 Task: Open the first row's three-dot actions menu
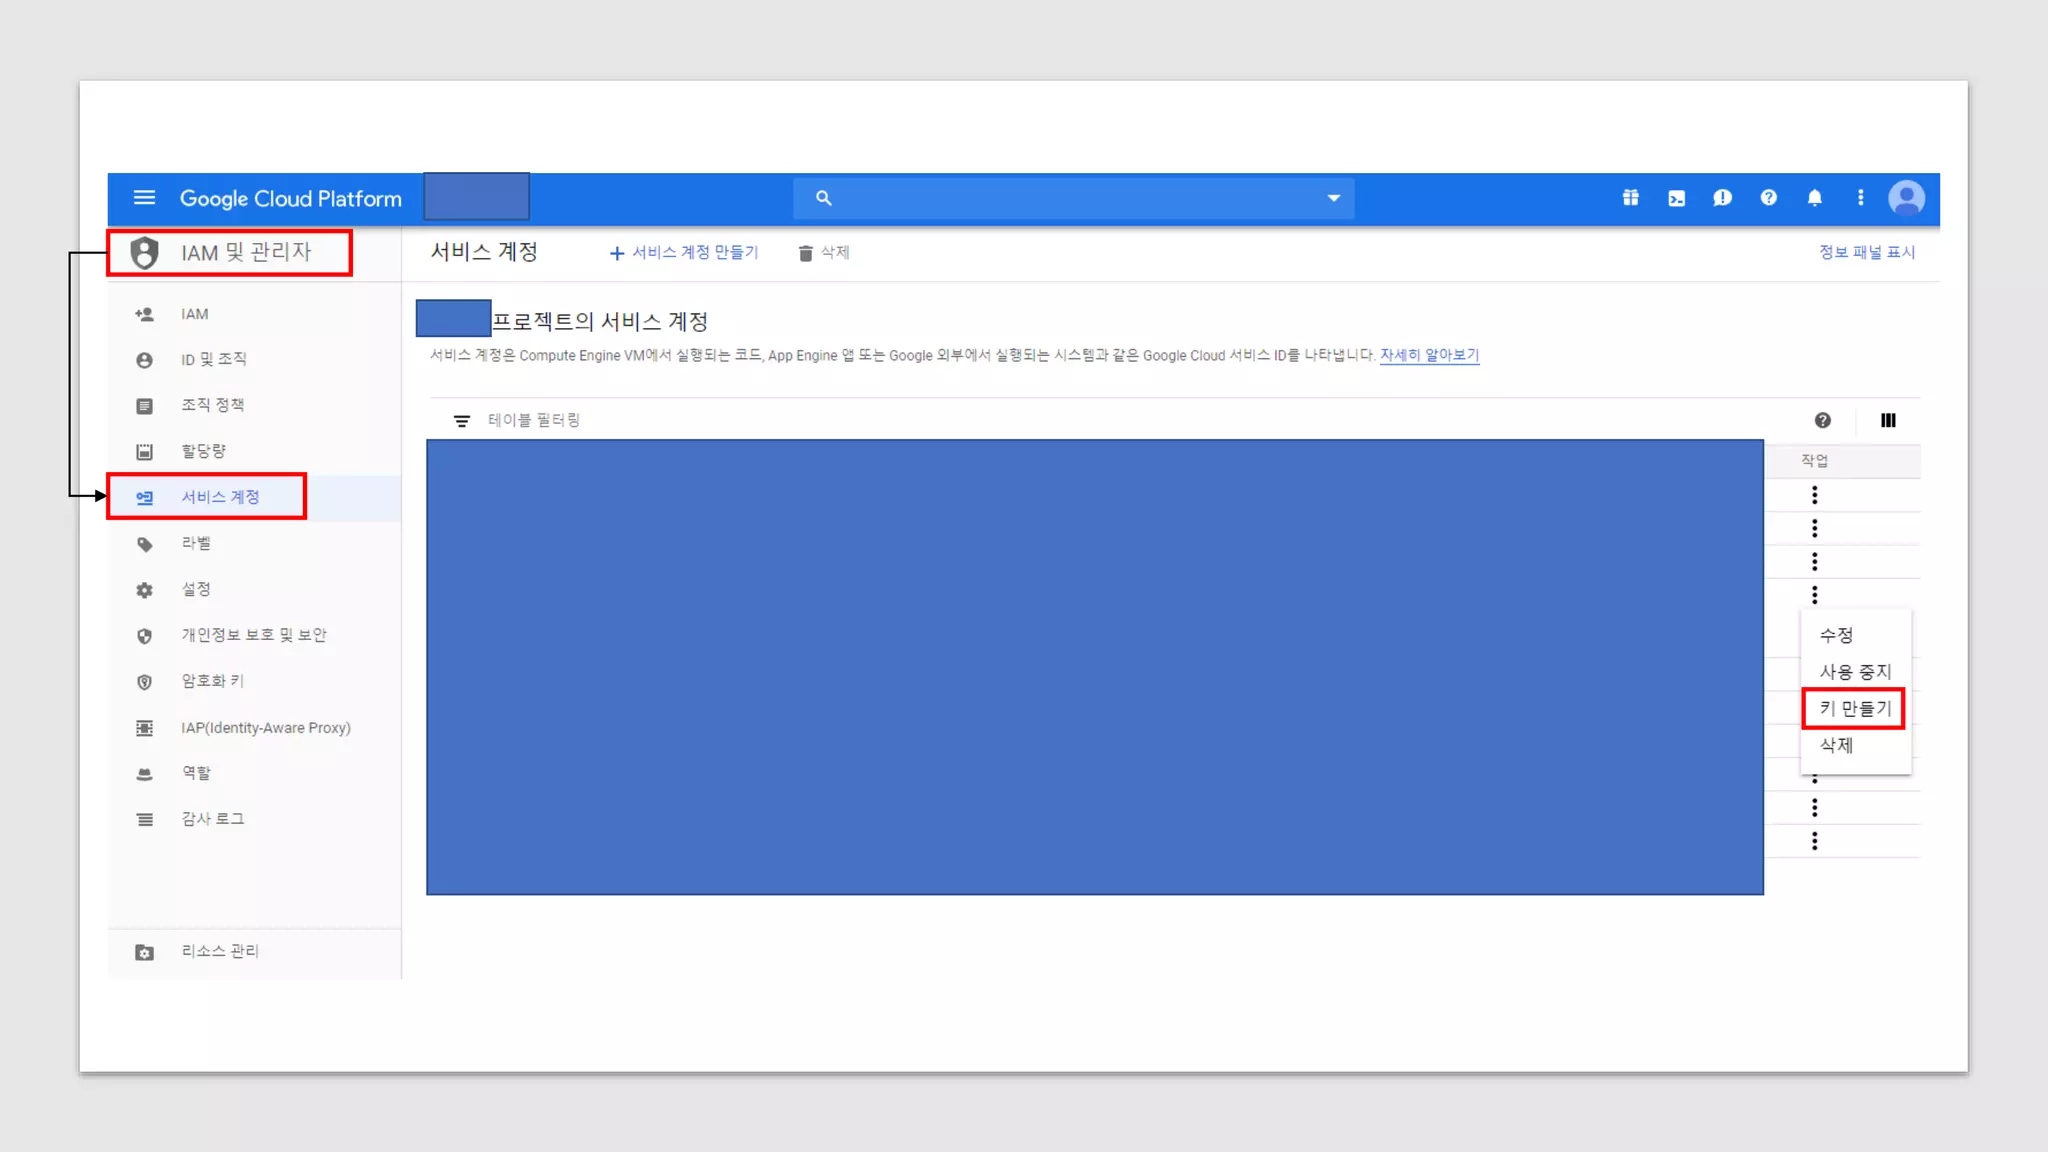click(x=1814, y=495)
